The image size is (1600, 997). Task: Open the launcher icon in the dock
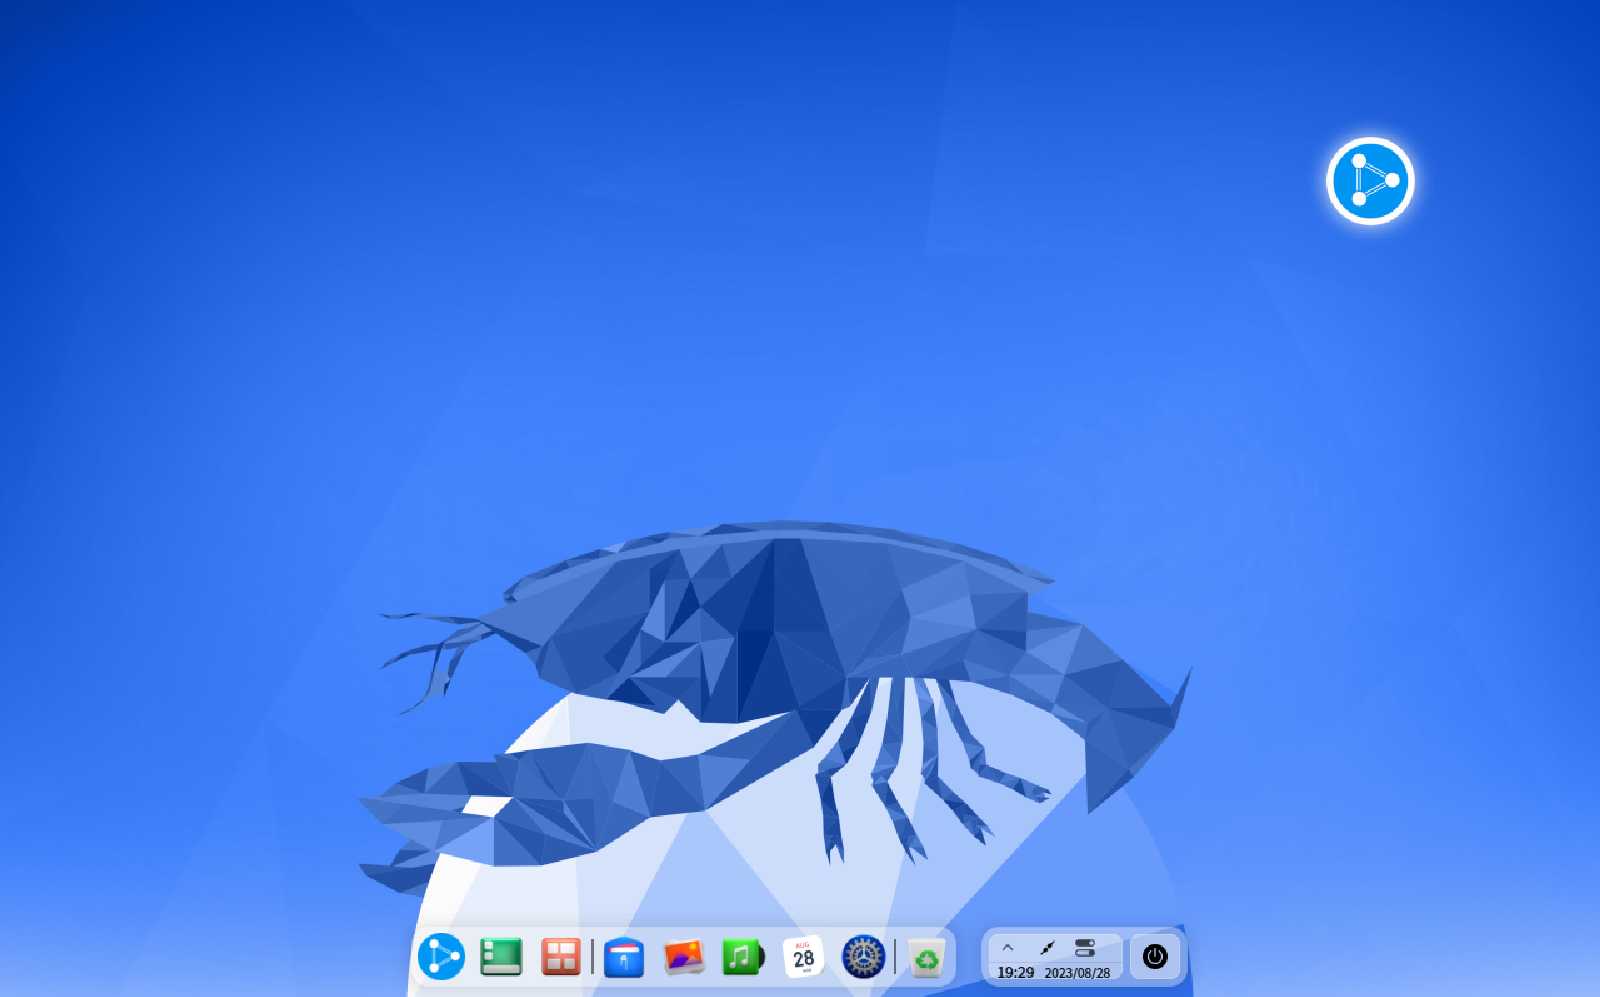pyautogui.click(x=441, y=957)
